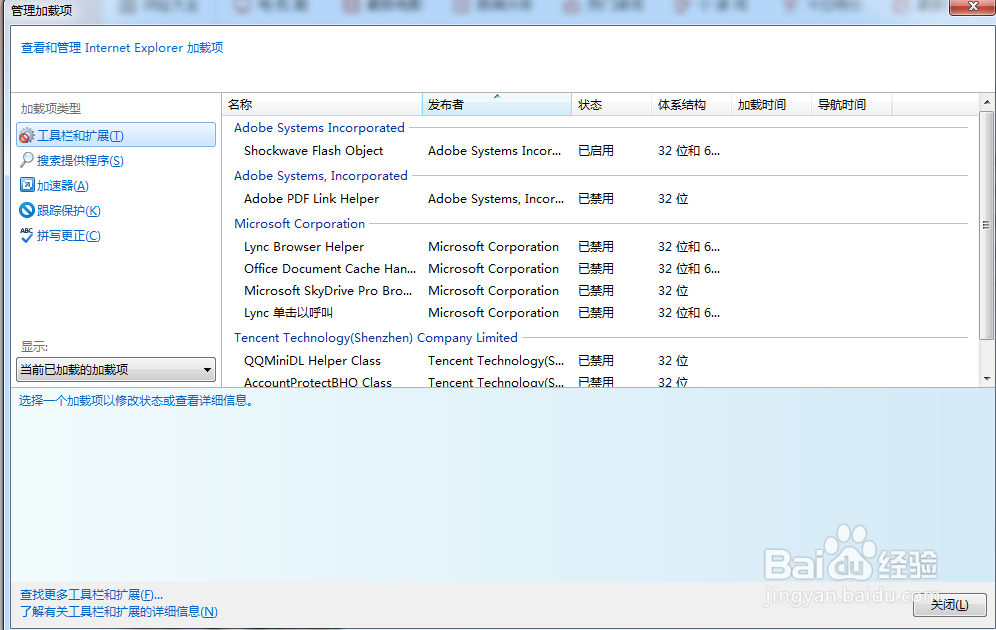Select Shockwave Flash Object add-on row
Image resolution: width=996 pixels, height=630 pixels.
[600, 151]
